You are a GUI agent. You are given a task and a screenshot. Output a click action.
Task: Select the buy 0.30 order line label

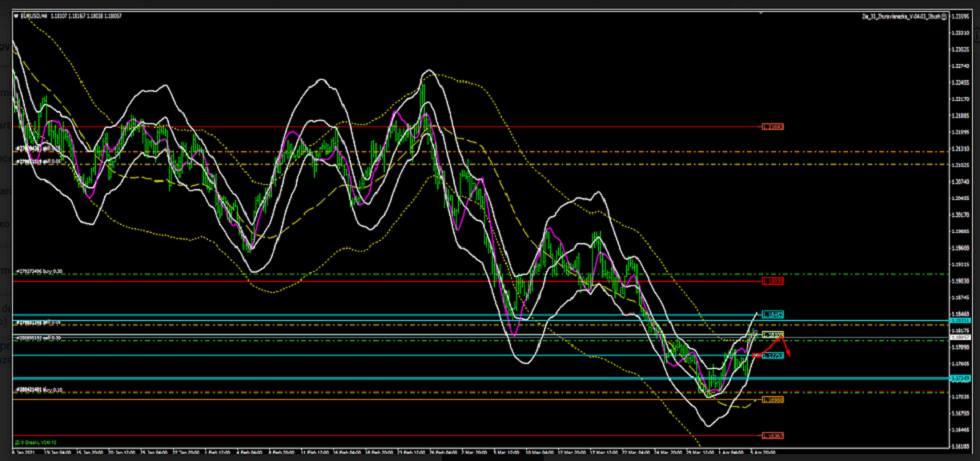(x=40, y=271)
